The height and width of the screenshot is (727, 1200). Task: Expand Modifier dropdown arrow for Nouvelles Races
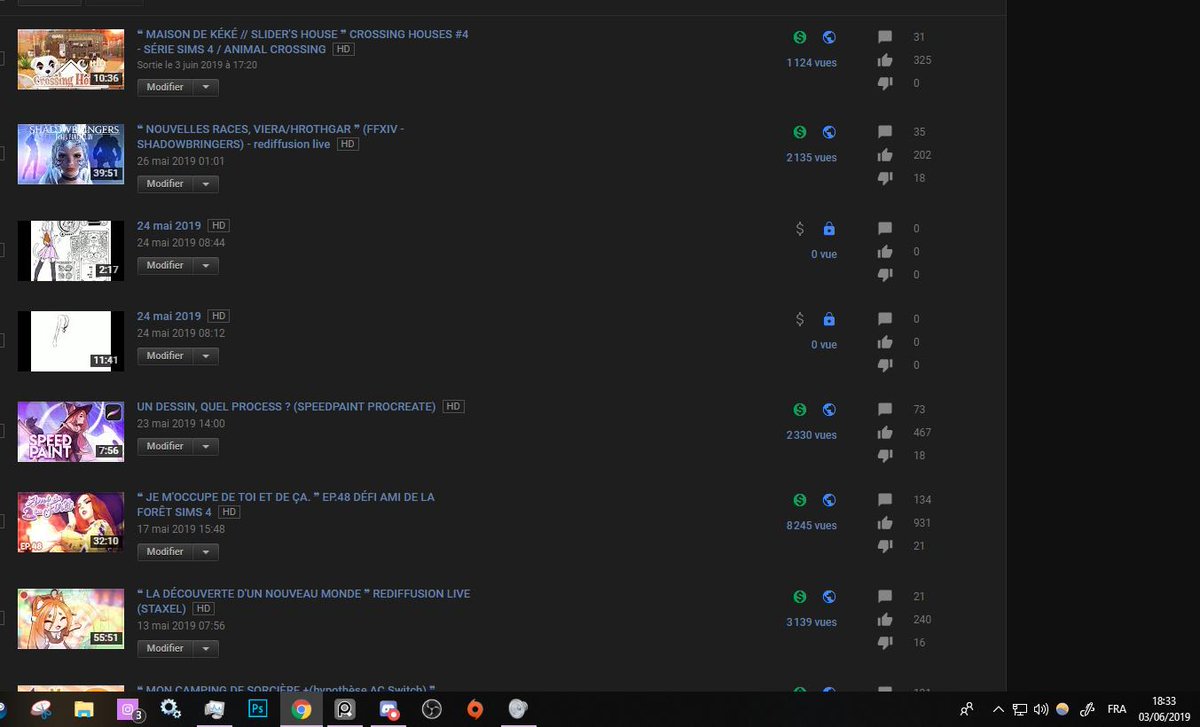206,184
